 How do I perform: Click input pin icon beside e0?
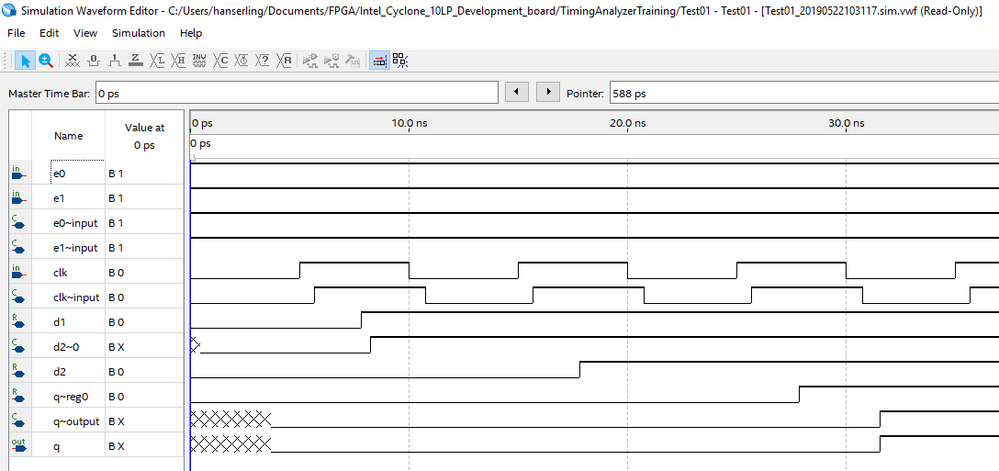pos(18,173)
